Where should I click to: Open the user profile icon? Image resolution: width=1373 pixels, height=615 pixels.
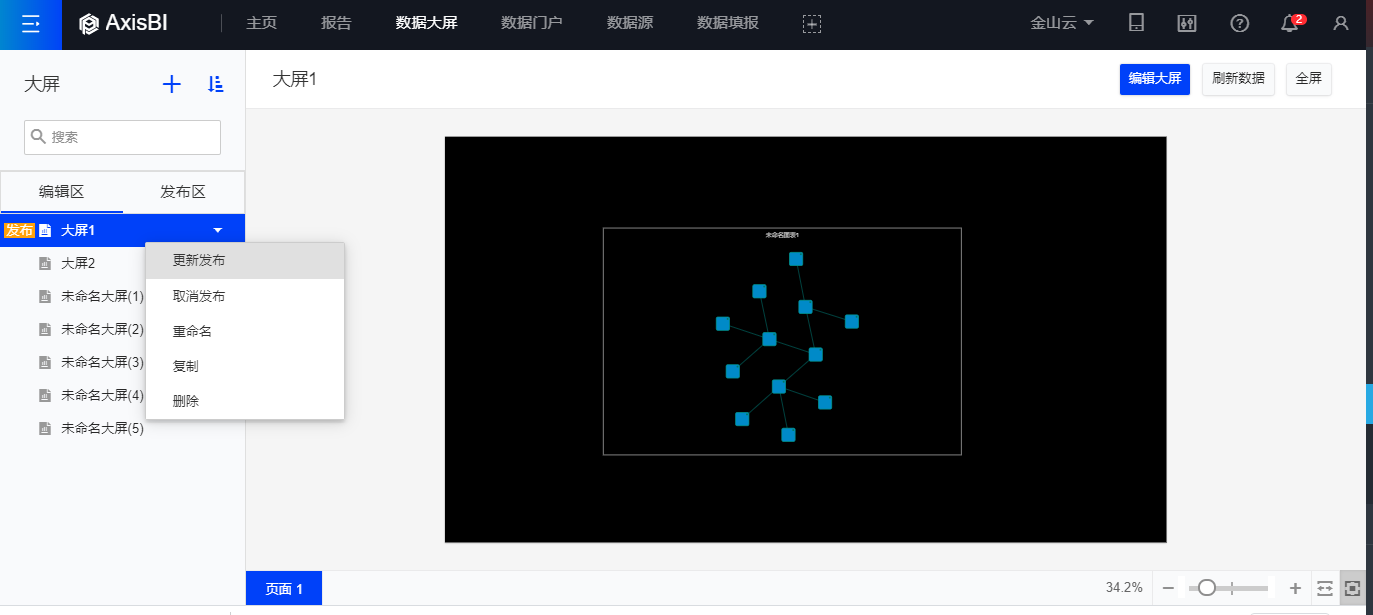point(1341,23)
